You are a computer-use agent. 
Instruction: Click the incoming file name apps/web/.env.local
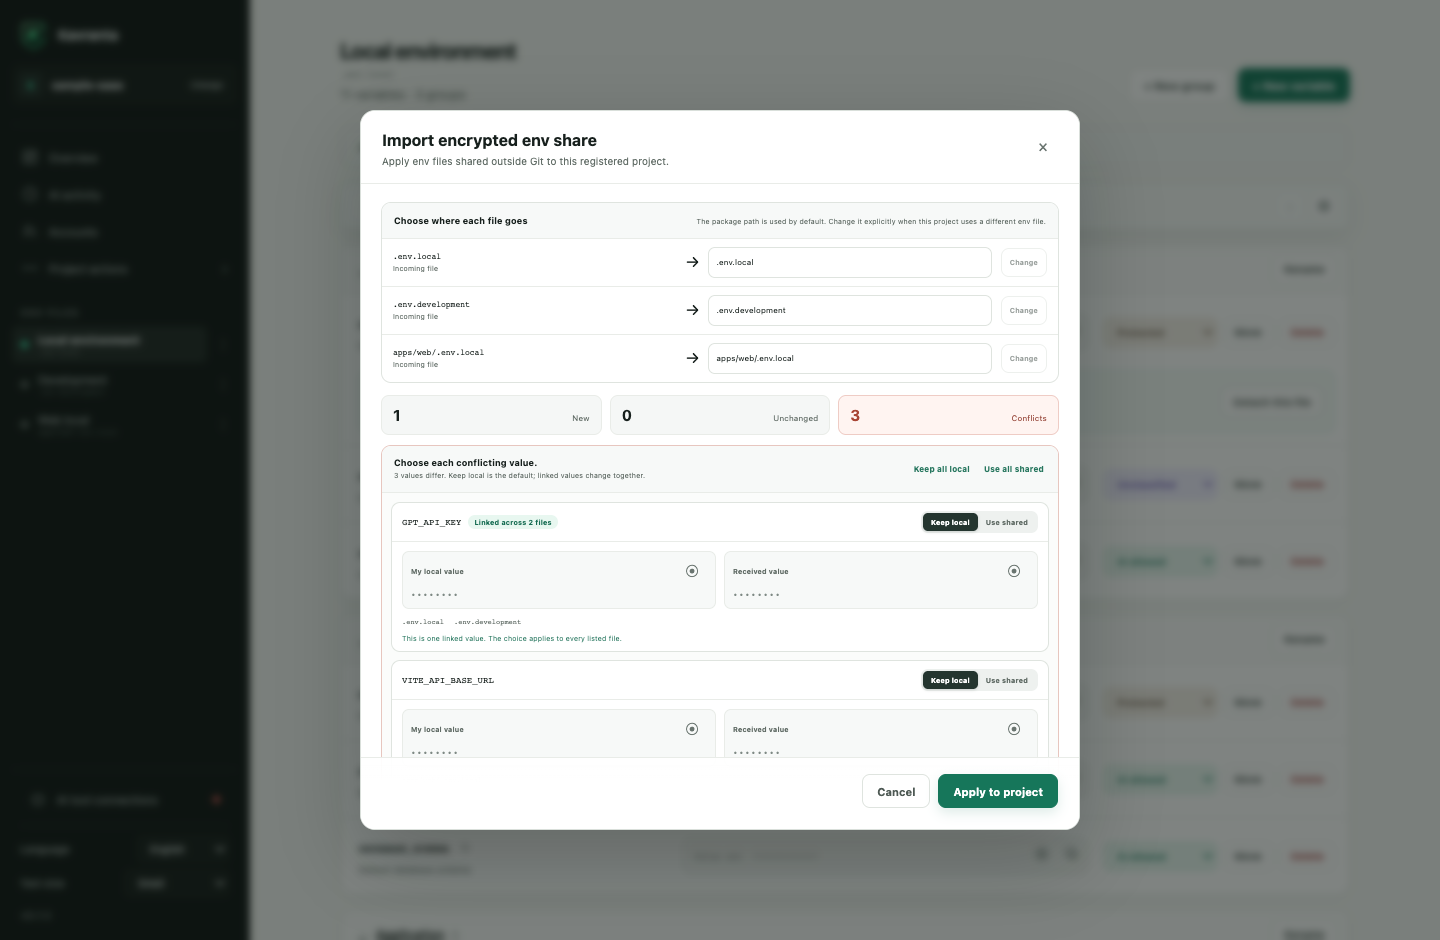pyautogui.click(x=438, y=353)
